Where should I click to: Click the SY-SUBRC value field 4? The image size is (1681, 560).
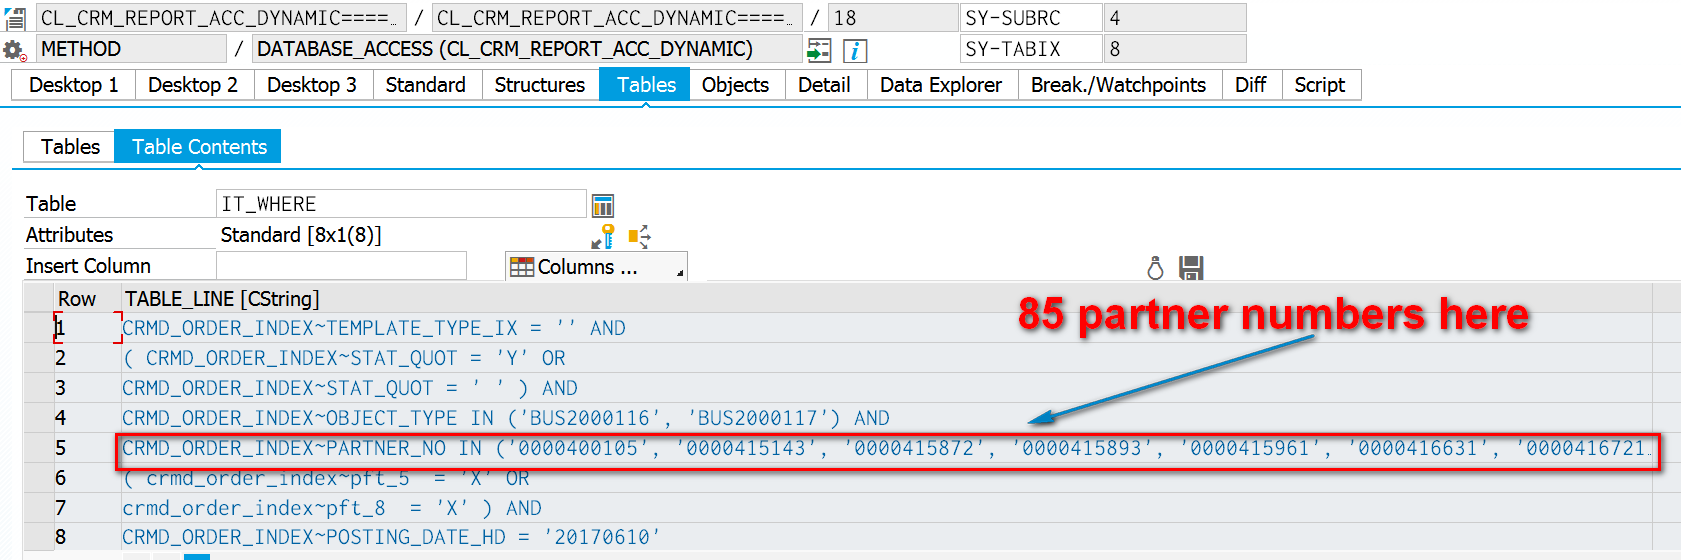(x=1175, y=18)
